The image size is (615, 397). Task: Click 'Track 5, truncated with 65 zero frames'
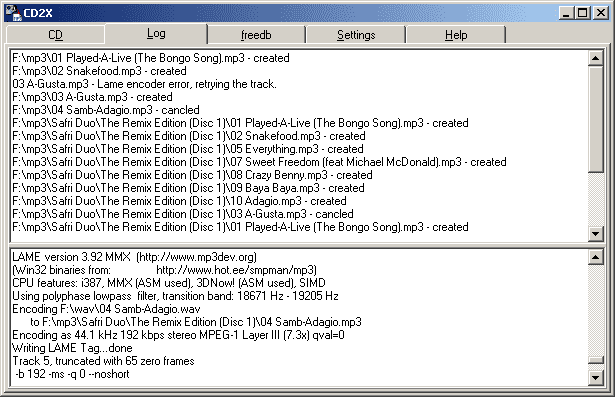[103, 361]
